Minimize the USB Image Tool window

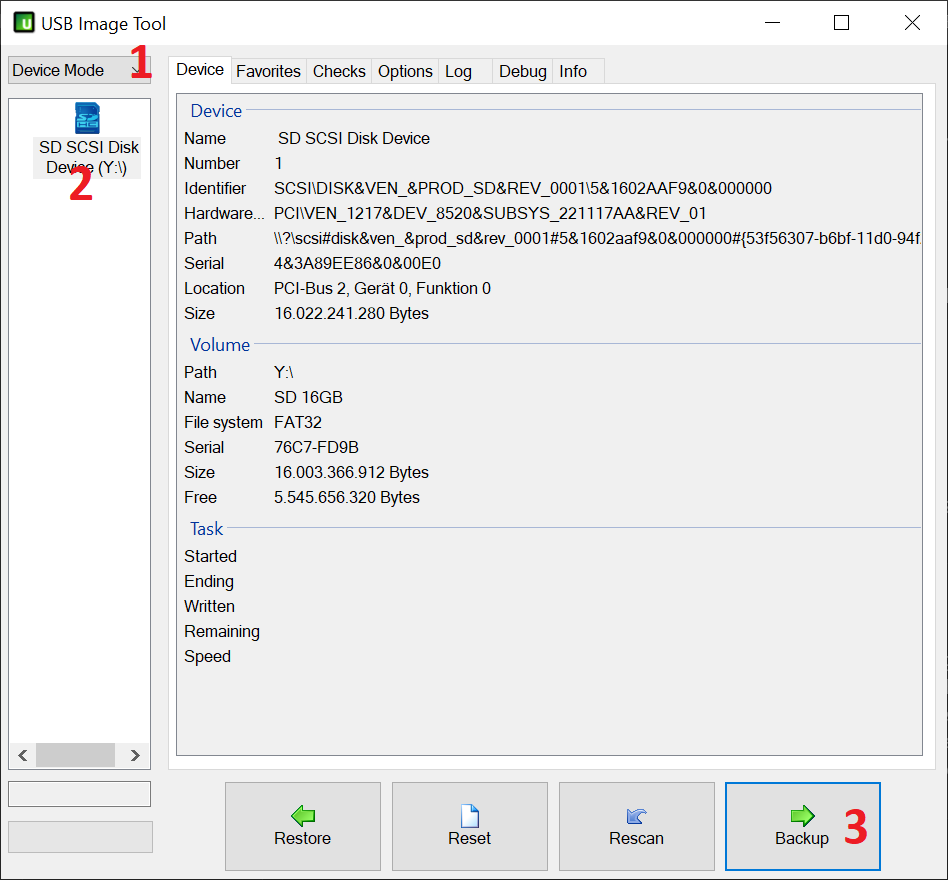tap(772, 23)
